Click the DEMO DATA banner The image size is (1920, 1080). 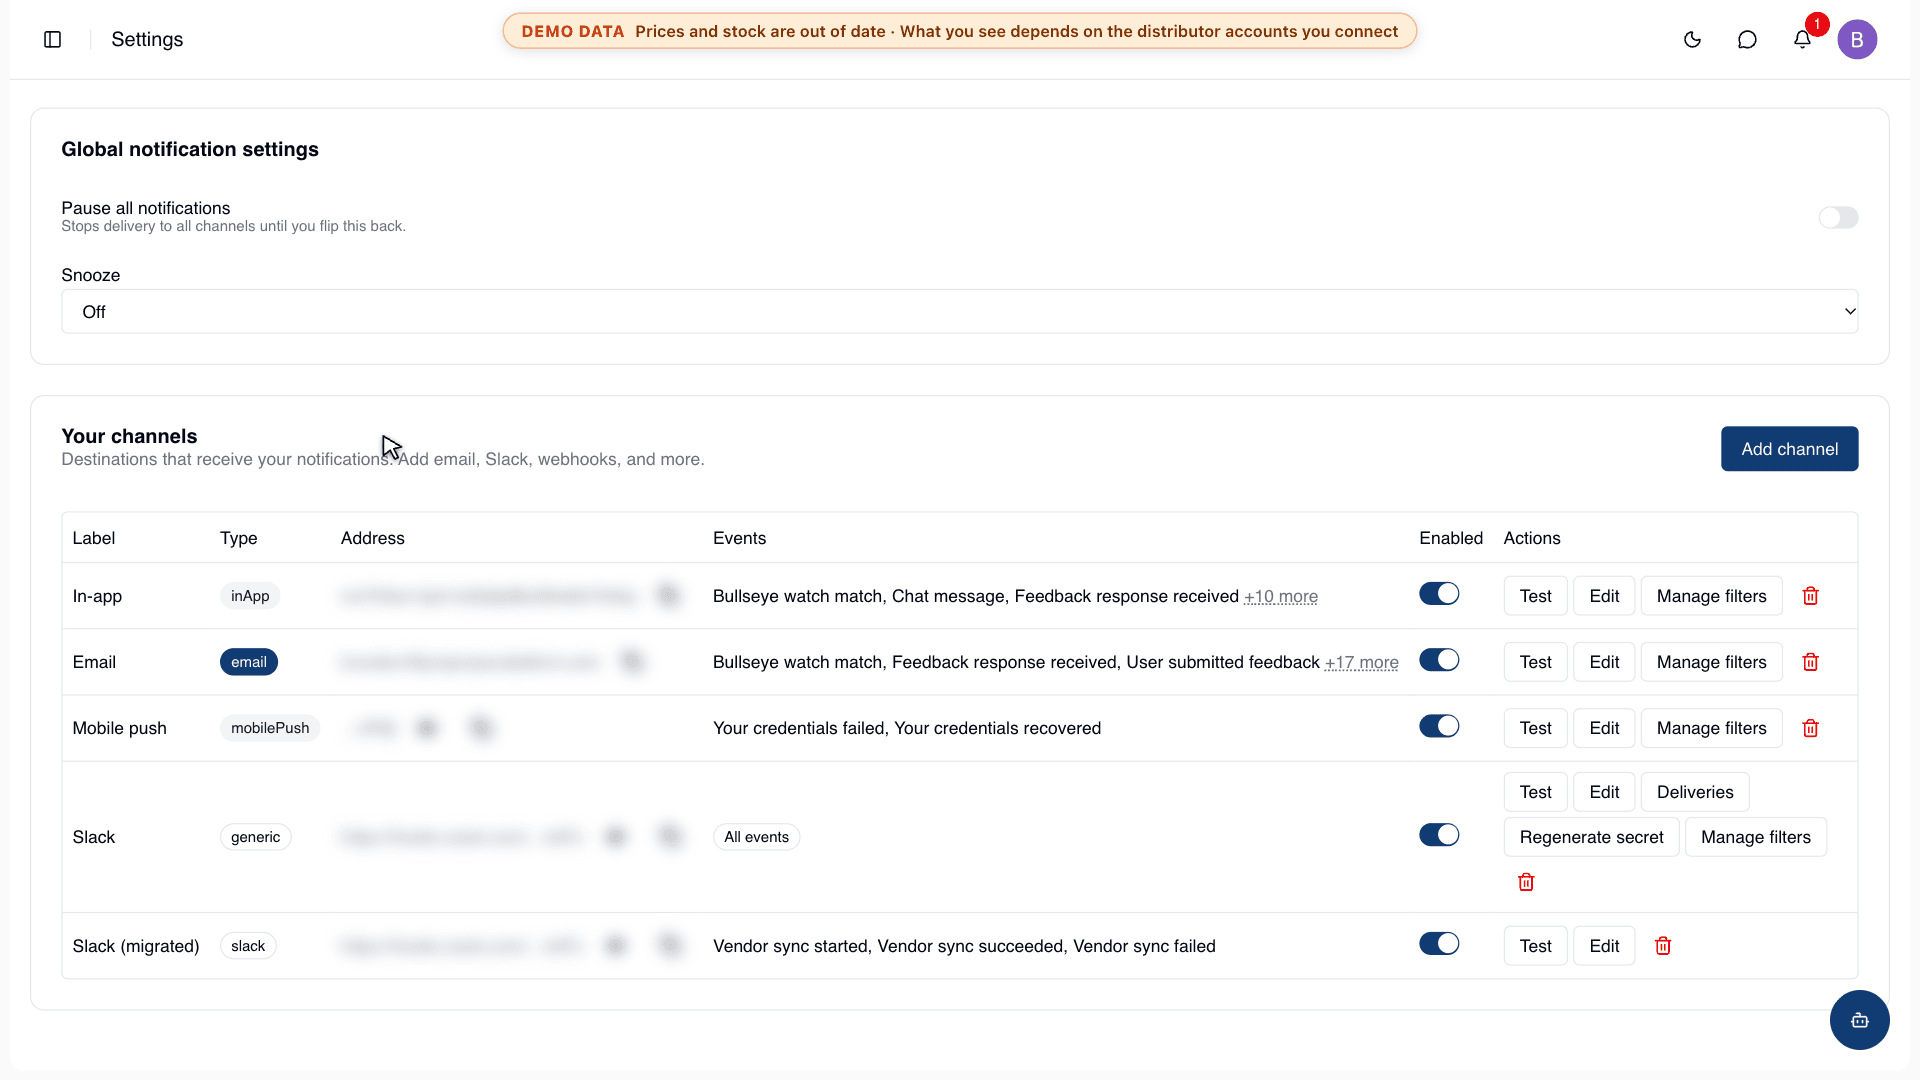[959, 31]
